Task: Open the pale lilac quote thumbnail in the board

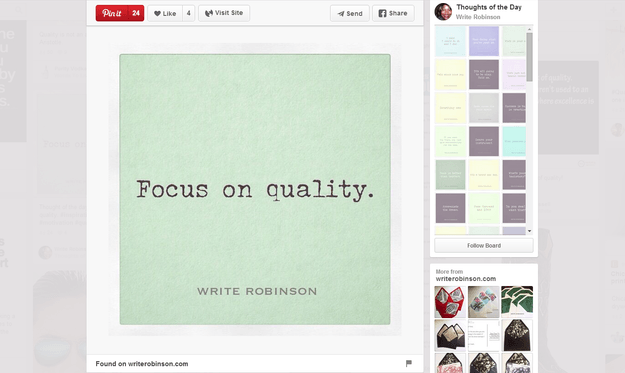Action: pos(514,75)
